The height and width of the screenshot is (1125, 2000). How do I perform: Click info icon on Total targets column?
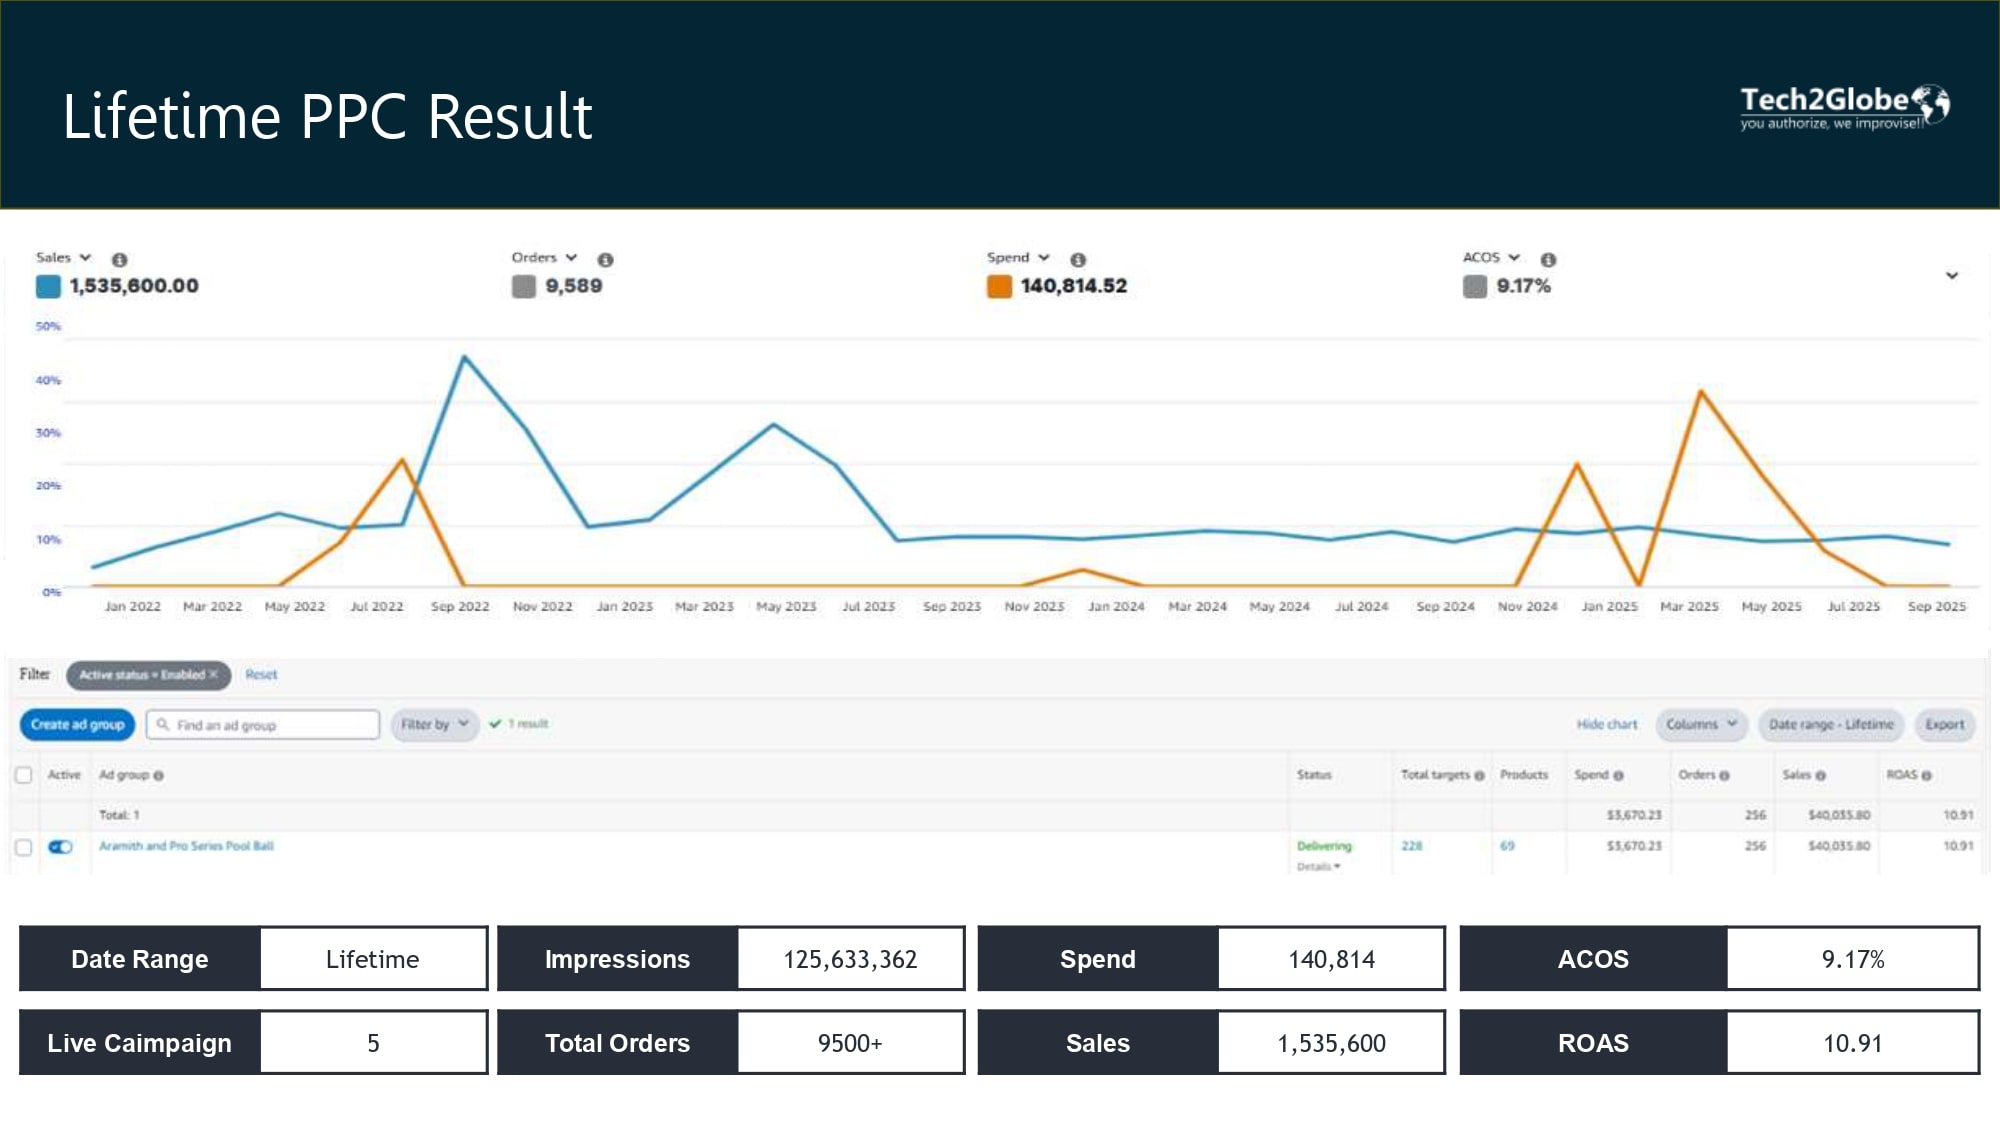(x=1479, y=775)
